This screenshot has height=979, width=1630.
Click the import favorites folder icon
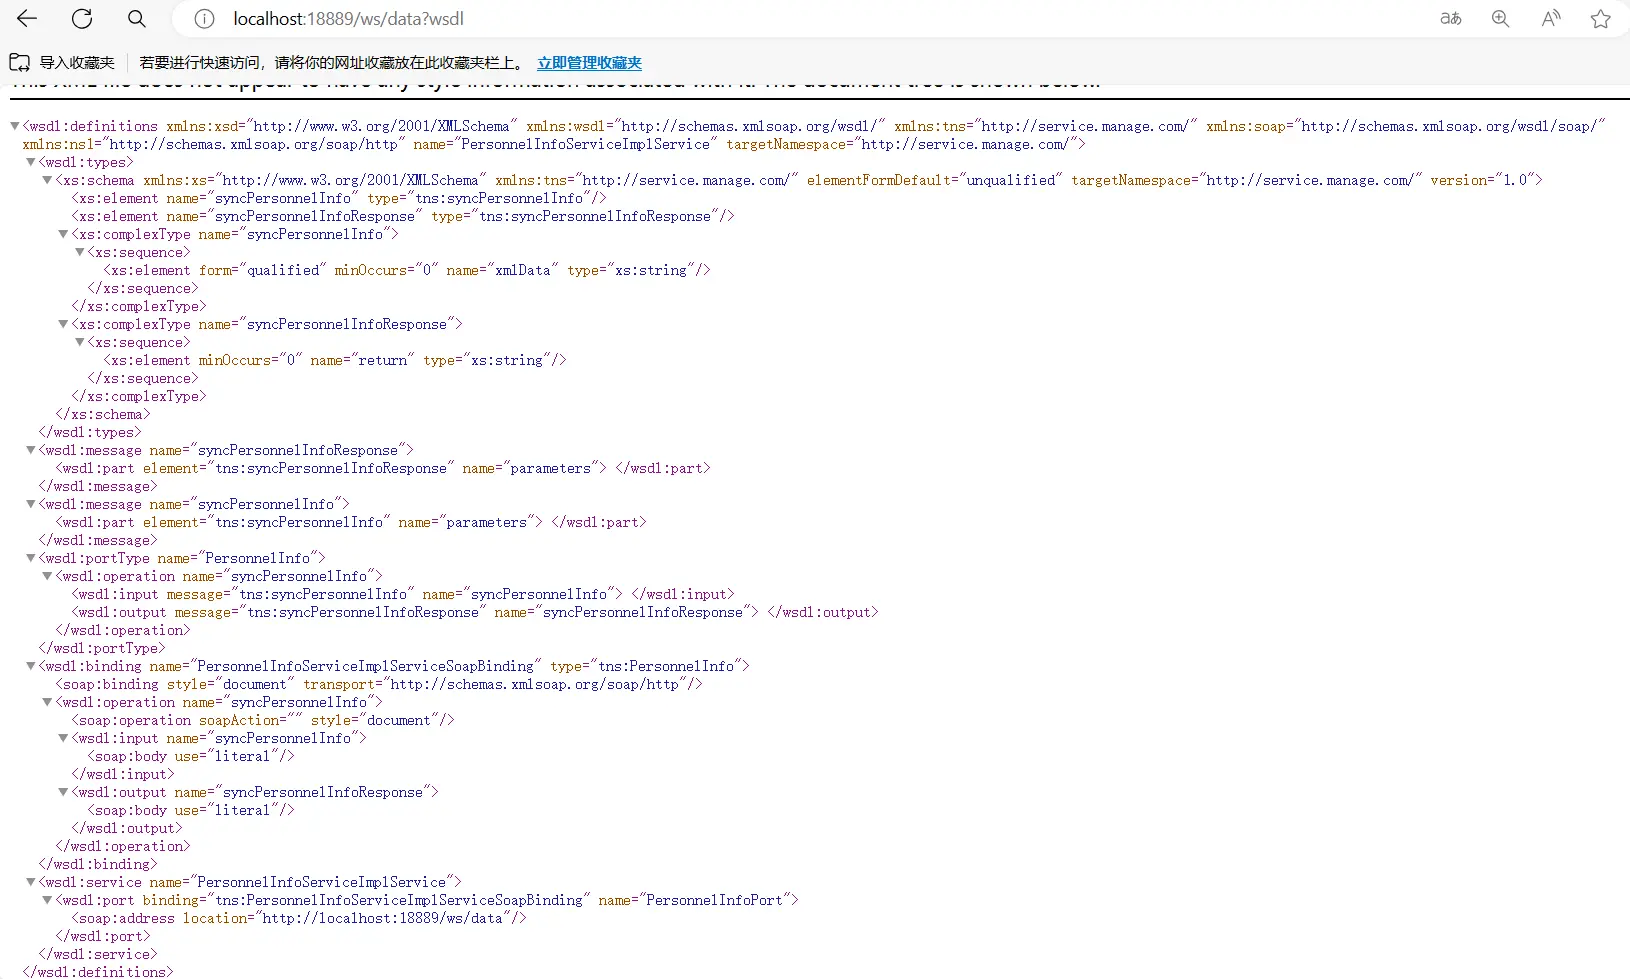point(19,62)
